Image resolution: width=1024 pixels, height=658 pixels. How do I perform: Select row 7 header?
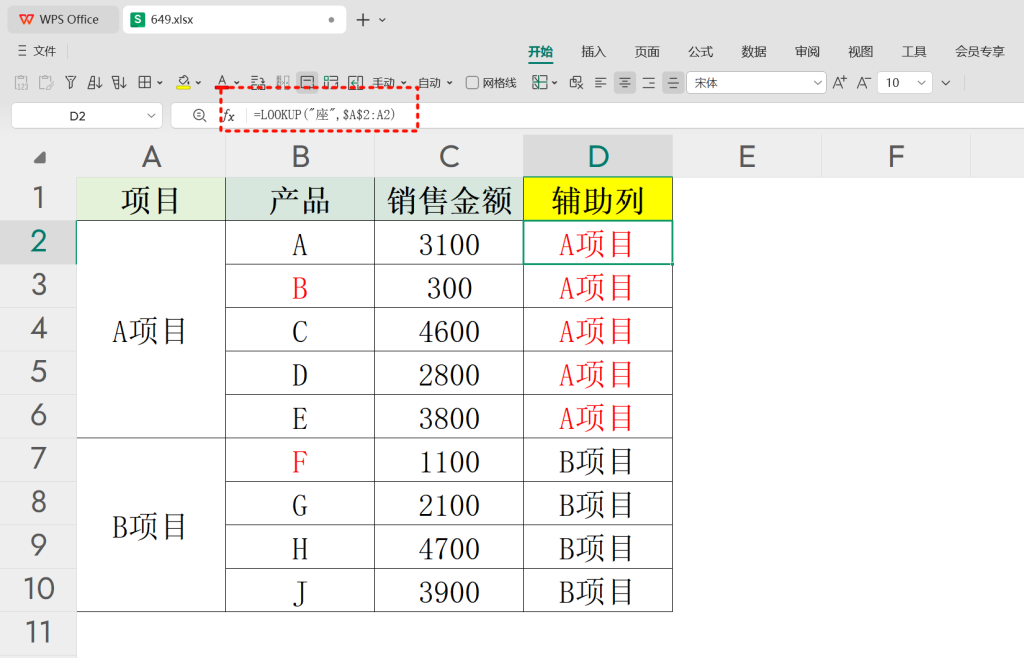pyautogui.click(x=39, y=460)
